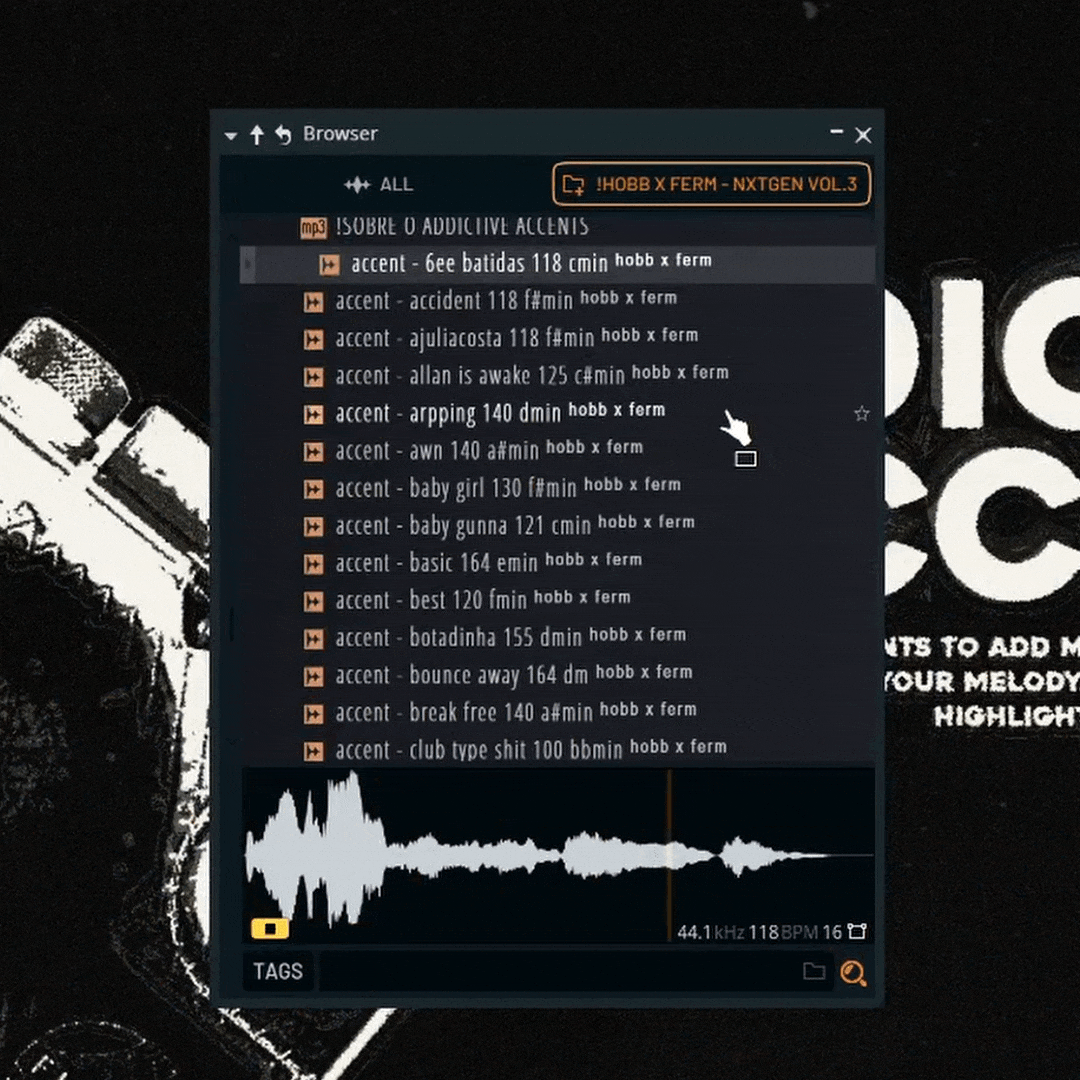1080x1080 pixels.
Task: Click the waveform preview playback position marker
Action: [669, 850]
